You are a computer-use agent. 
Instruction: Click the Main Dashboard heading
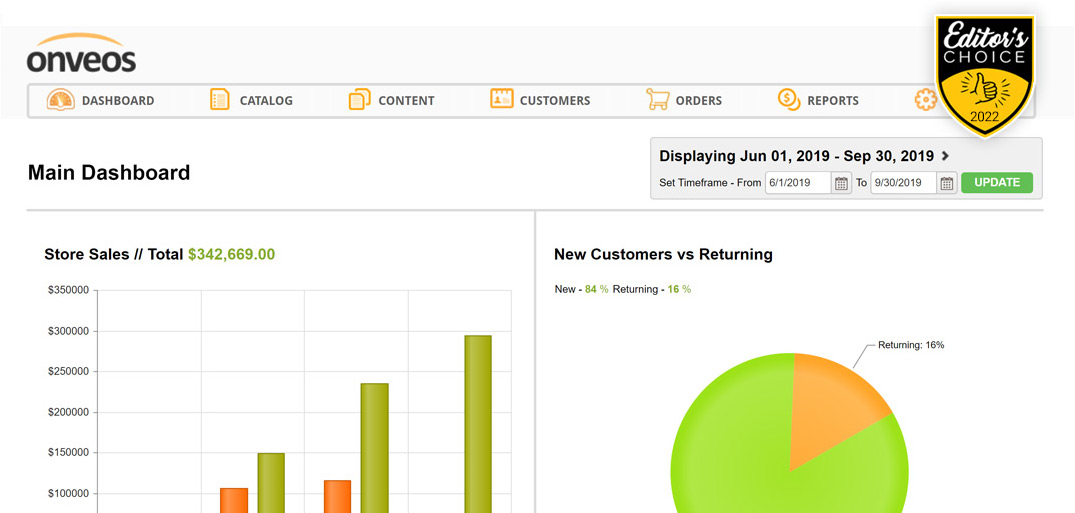point(109,172)
